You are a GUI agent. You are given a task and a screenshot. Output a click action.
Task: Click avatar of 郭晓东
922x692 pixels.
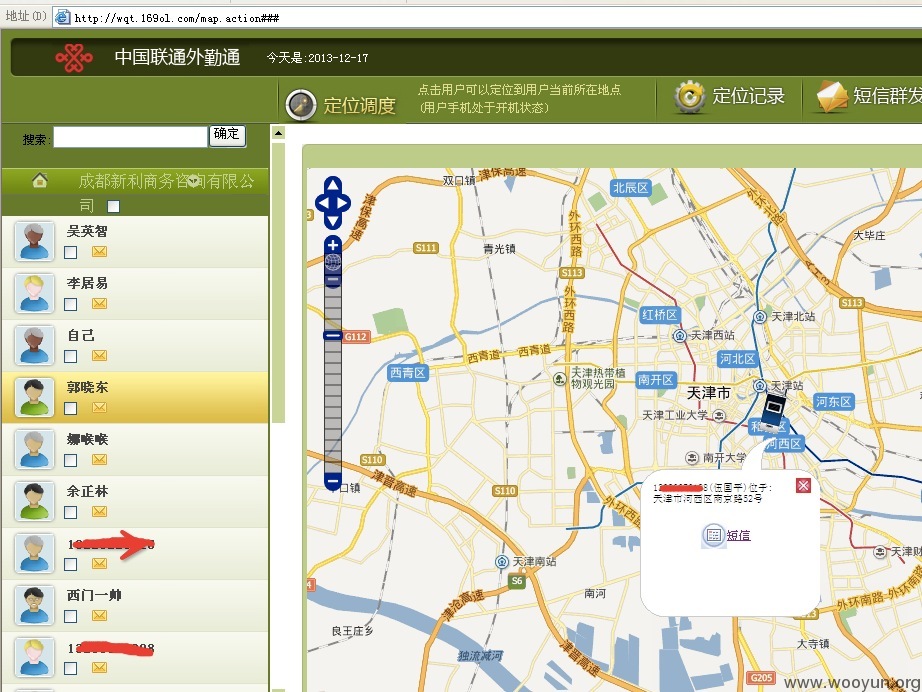tap(34, 397)
